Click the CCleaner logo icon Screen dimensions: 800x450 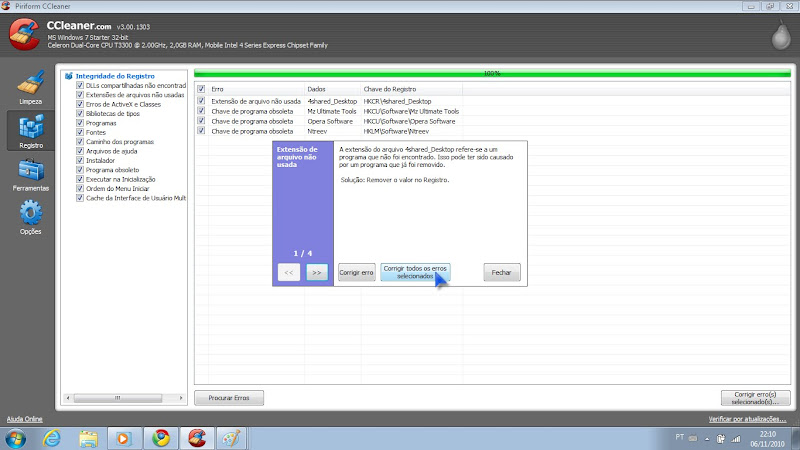(x=24, y=34)
